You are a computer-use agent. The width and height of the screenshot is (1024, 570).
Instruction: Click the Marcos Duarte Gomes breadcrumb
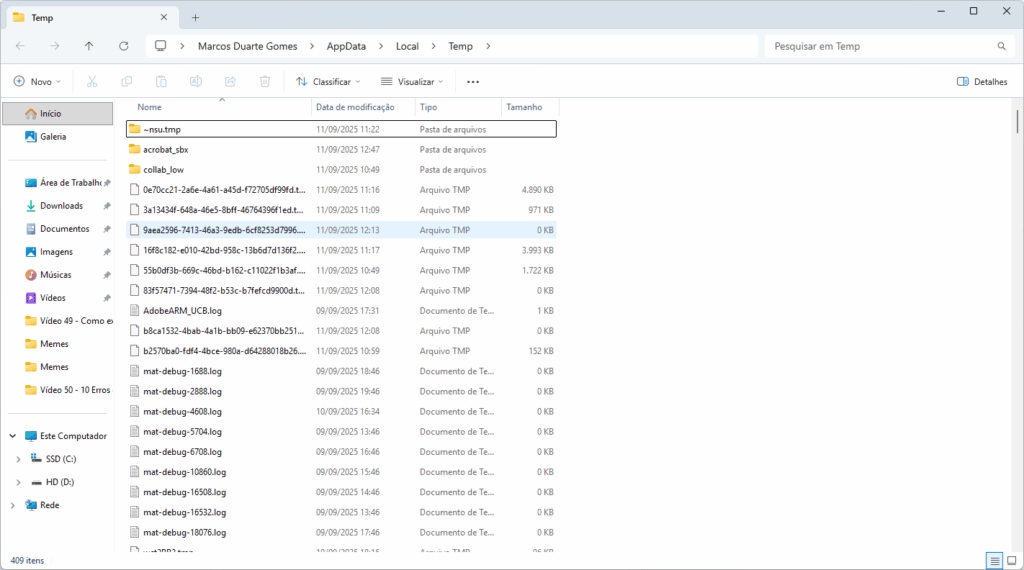point(248,46)
